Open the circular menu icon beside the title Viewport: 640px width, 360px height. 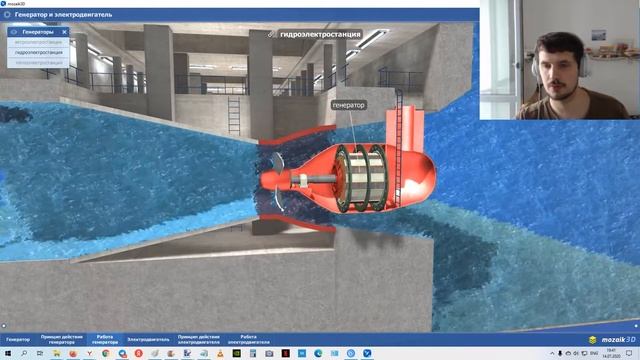click(7, 14)
